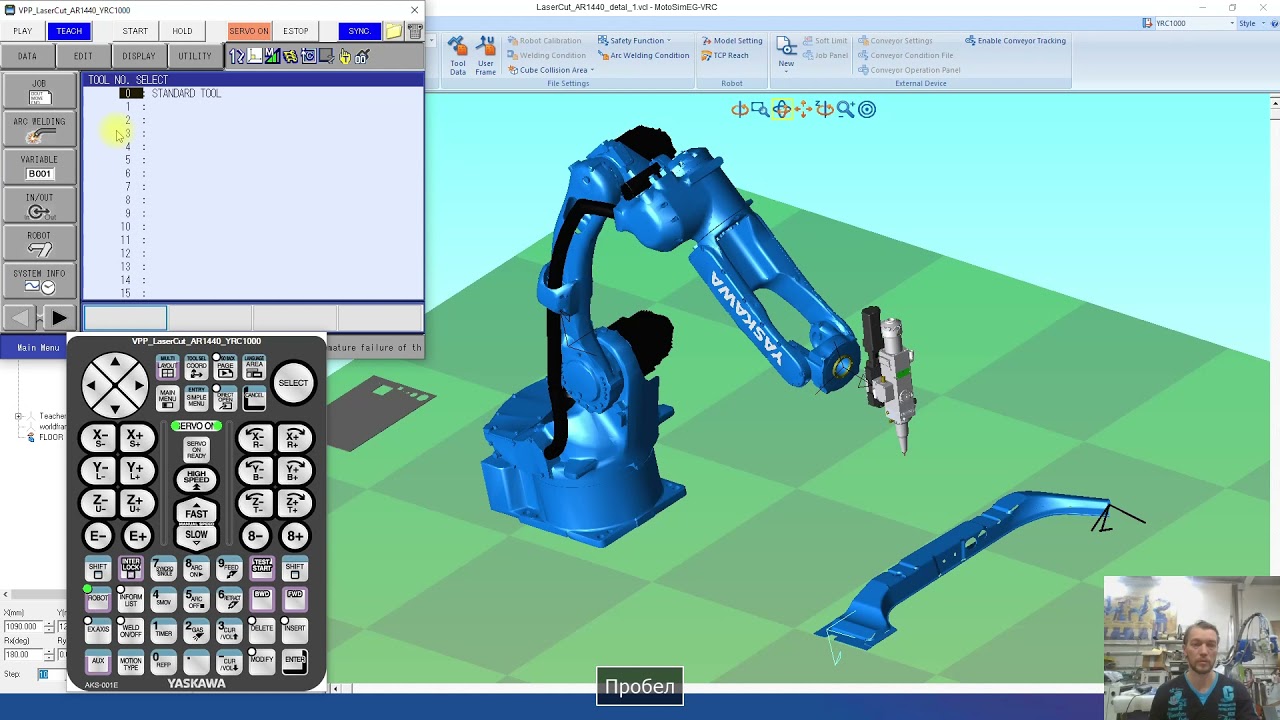Viewport: 1280px width, 720px height.
Task: Click the START button
Action: [135, 31]
